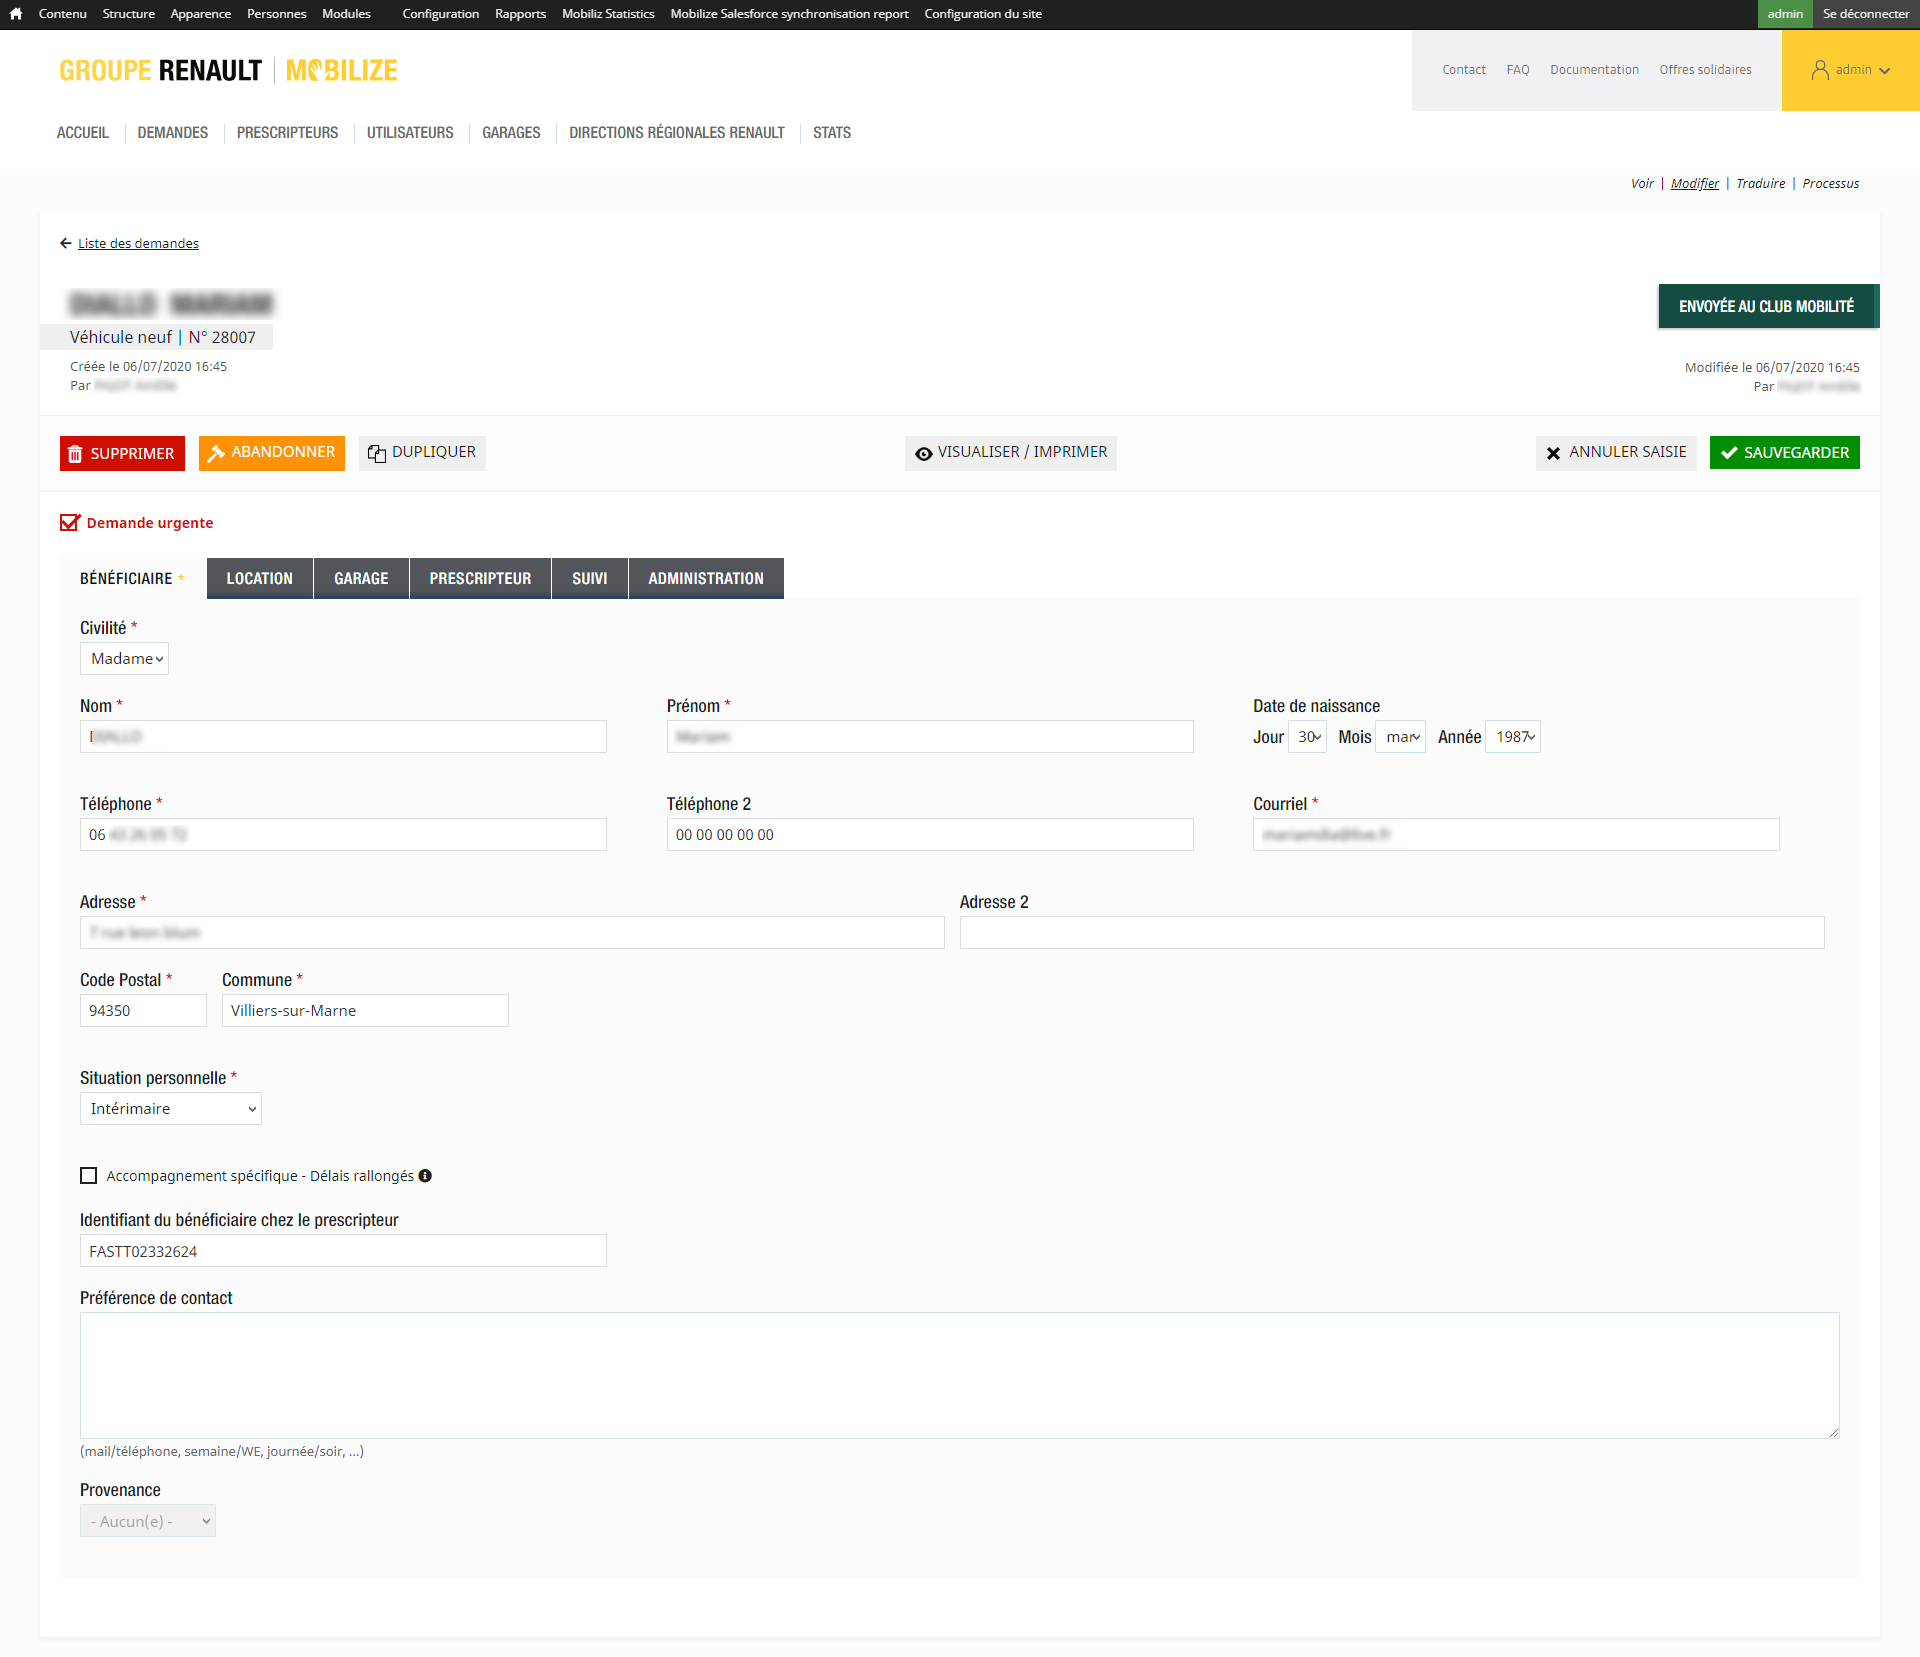The width and height of the screenshot is (1920, 1657).
Task: Enable Accompagnement spécifique checkbox
Action: point(89,1176)
